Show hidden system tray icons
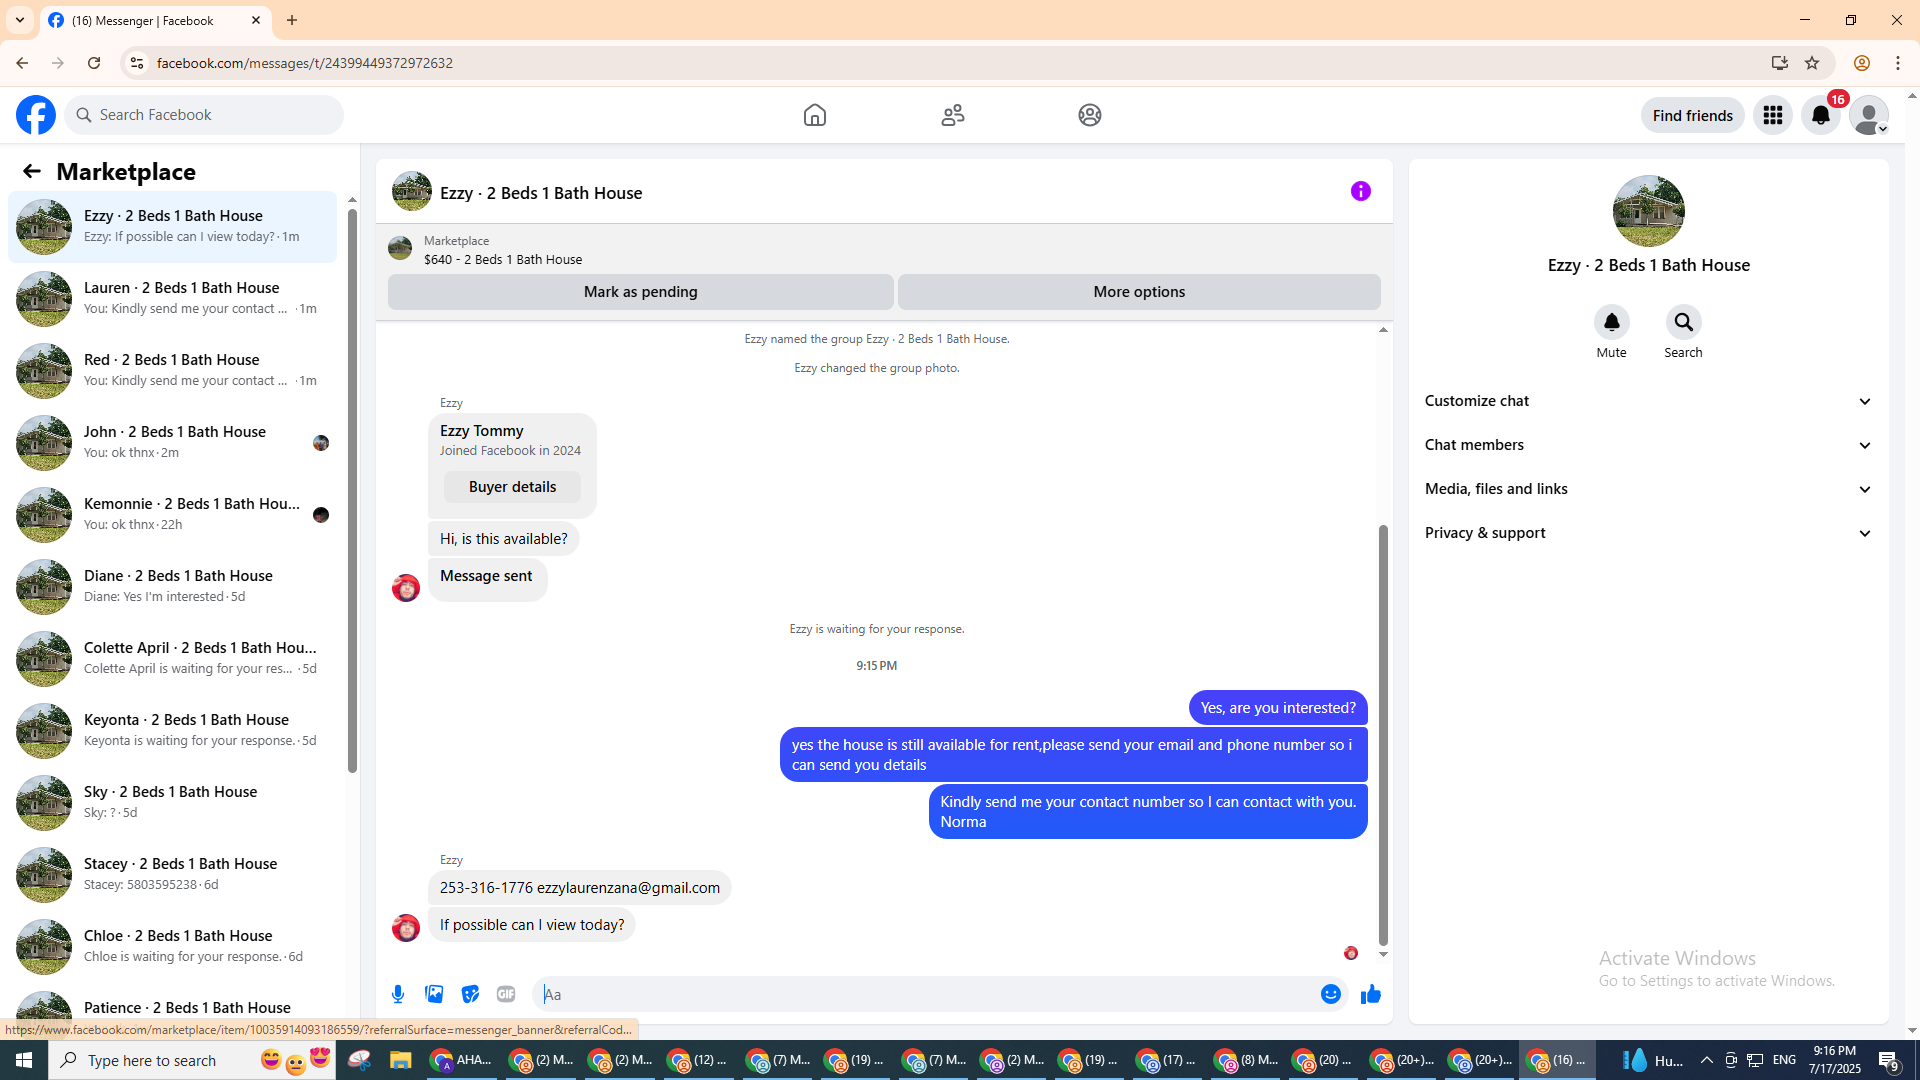This screenshot has height=1080, width=1920. (1707, 1060)
